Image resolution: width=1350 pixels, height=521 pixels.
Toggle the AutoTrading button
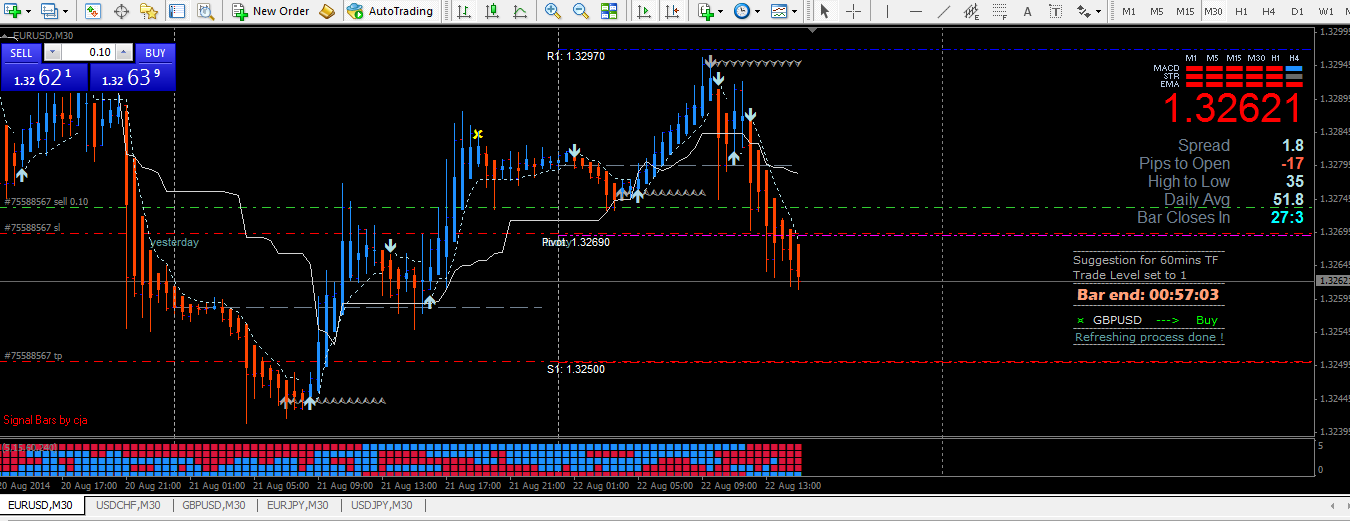390,11
